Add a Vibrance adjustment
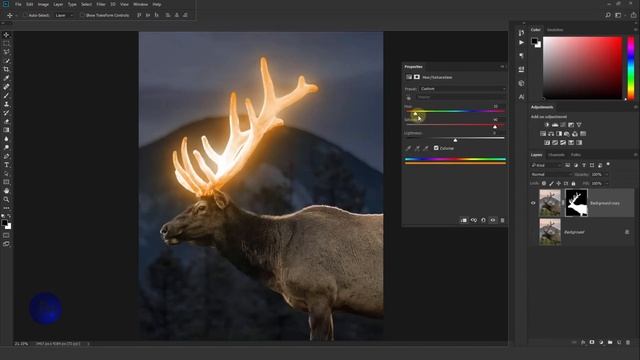Viewport: 640px width, 360px height. pos(579,125)
